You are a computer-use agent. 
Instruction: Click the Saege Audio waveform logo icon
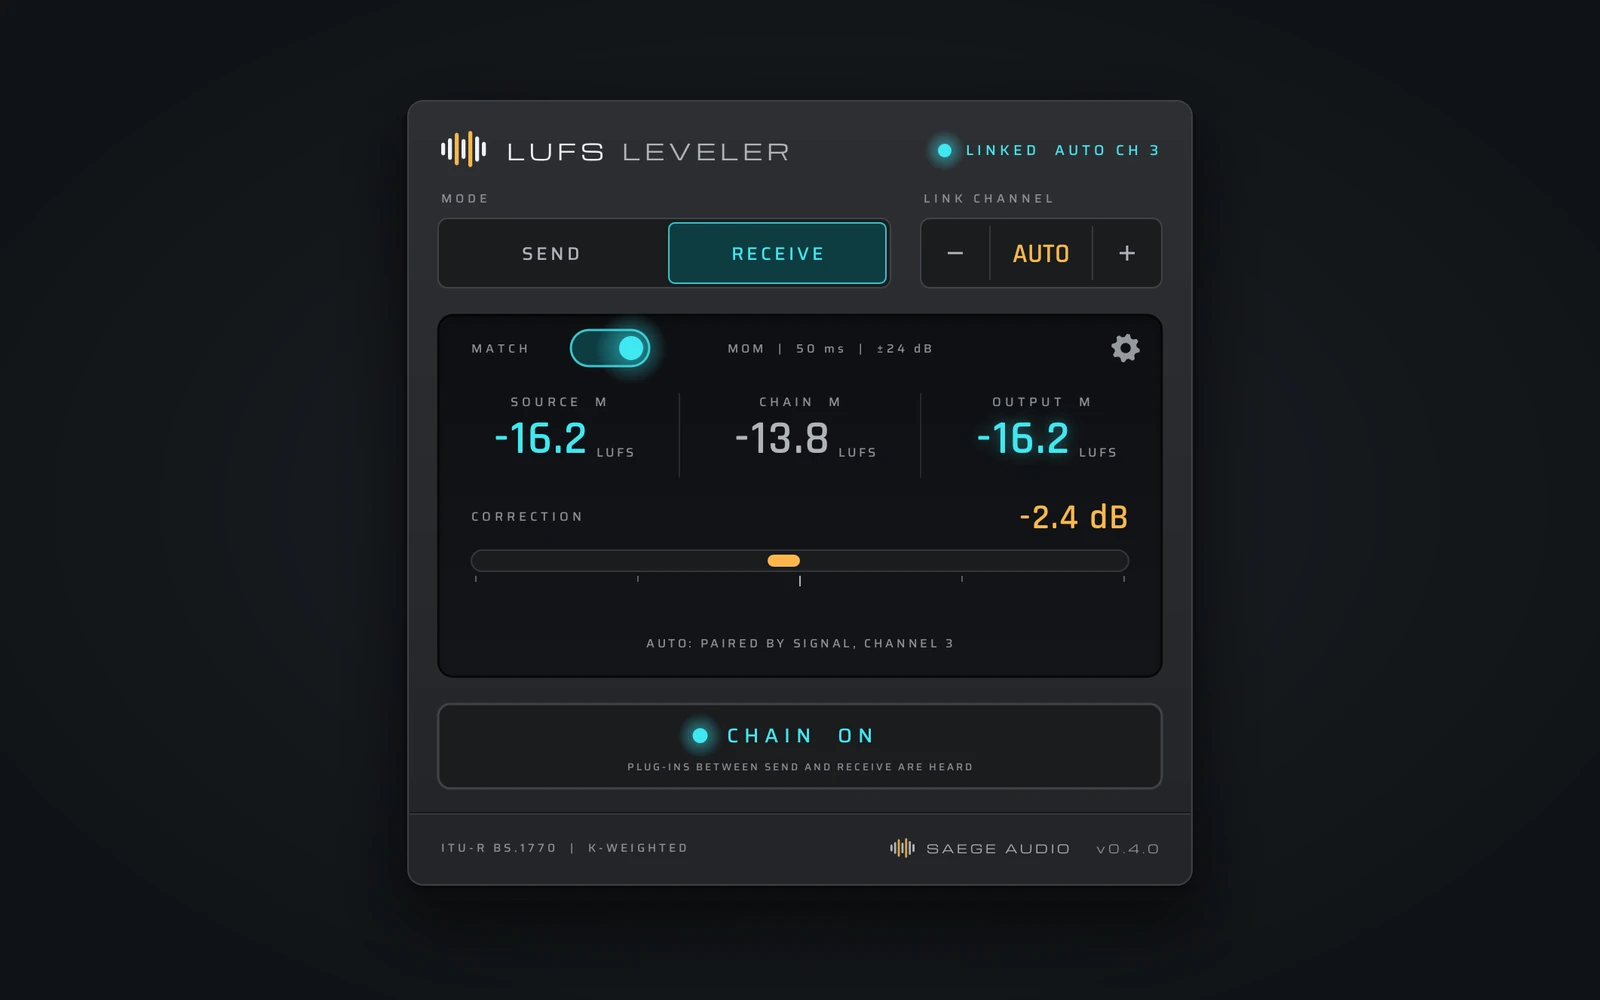tap(902, 848)
